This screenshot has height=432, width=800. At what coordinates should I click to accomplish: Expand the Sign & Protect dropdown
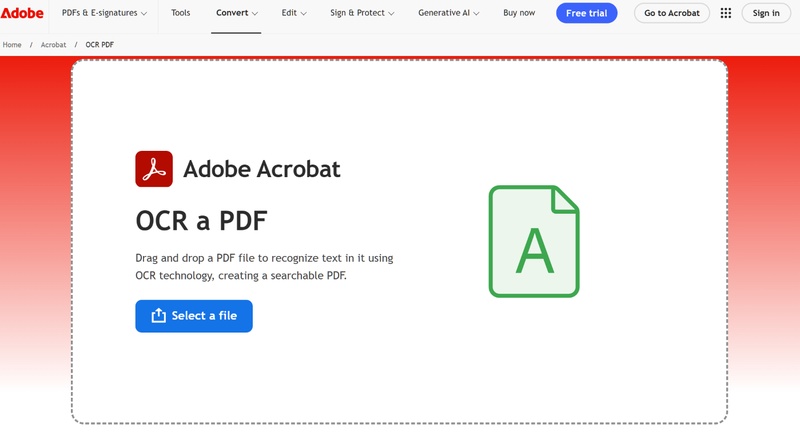pos(362,13)
